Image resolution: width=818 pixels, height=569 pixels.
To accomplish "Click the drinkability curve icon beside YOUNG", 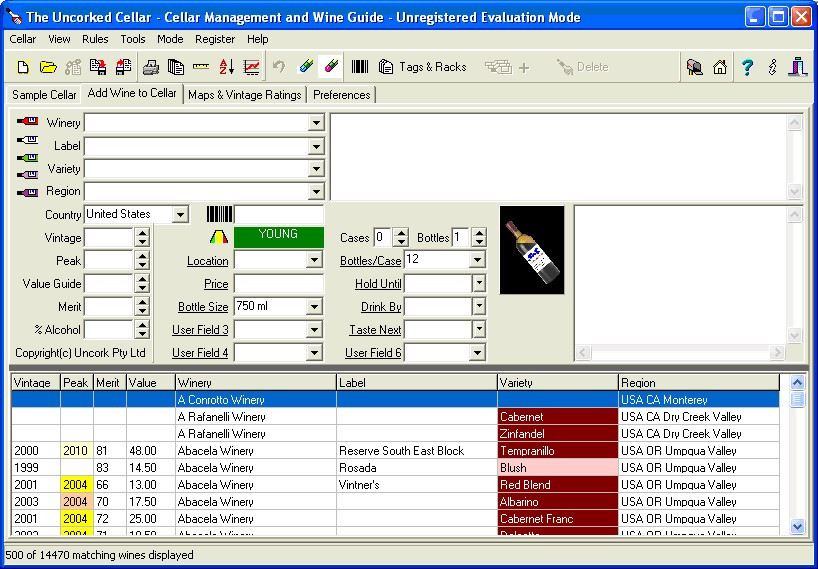I will pyautogui.click(x=219, y=237).
